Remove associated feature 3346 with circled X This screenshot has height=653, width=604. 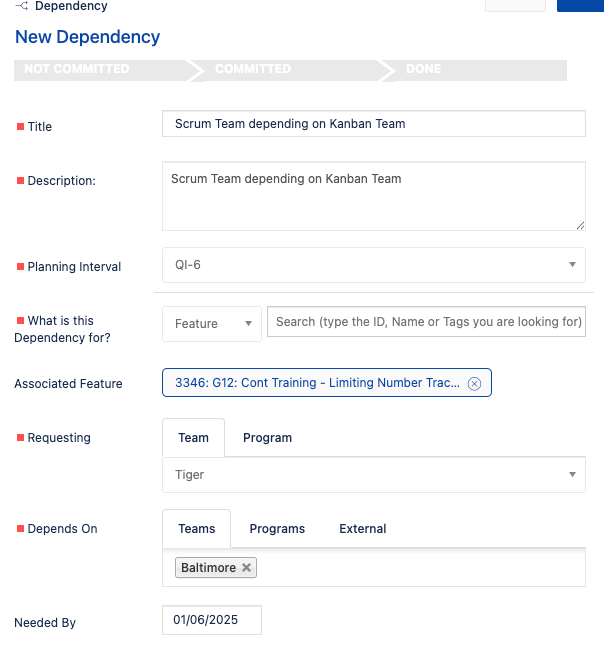pyautogui.click(x=474, y=383)
